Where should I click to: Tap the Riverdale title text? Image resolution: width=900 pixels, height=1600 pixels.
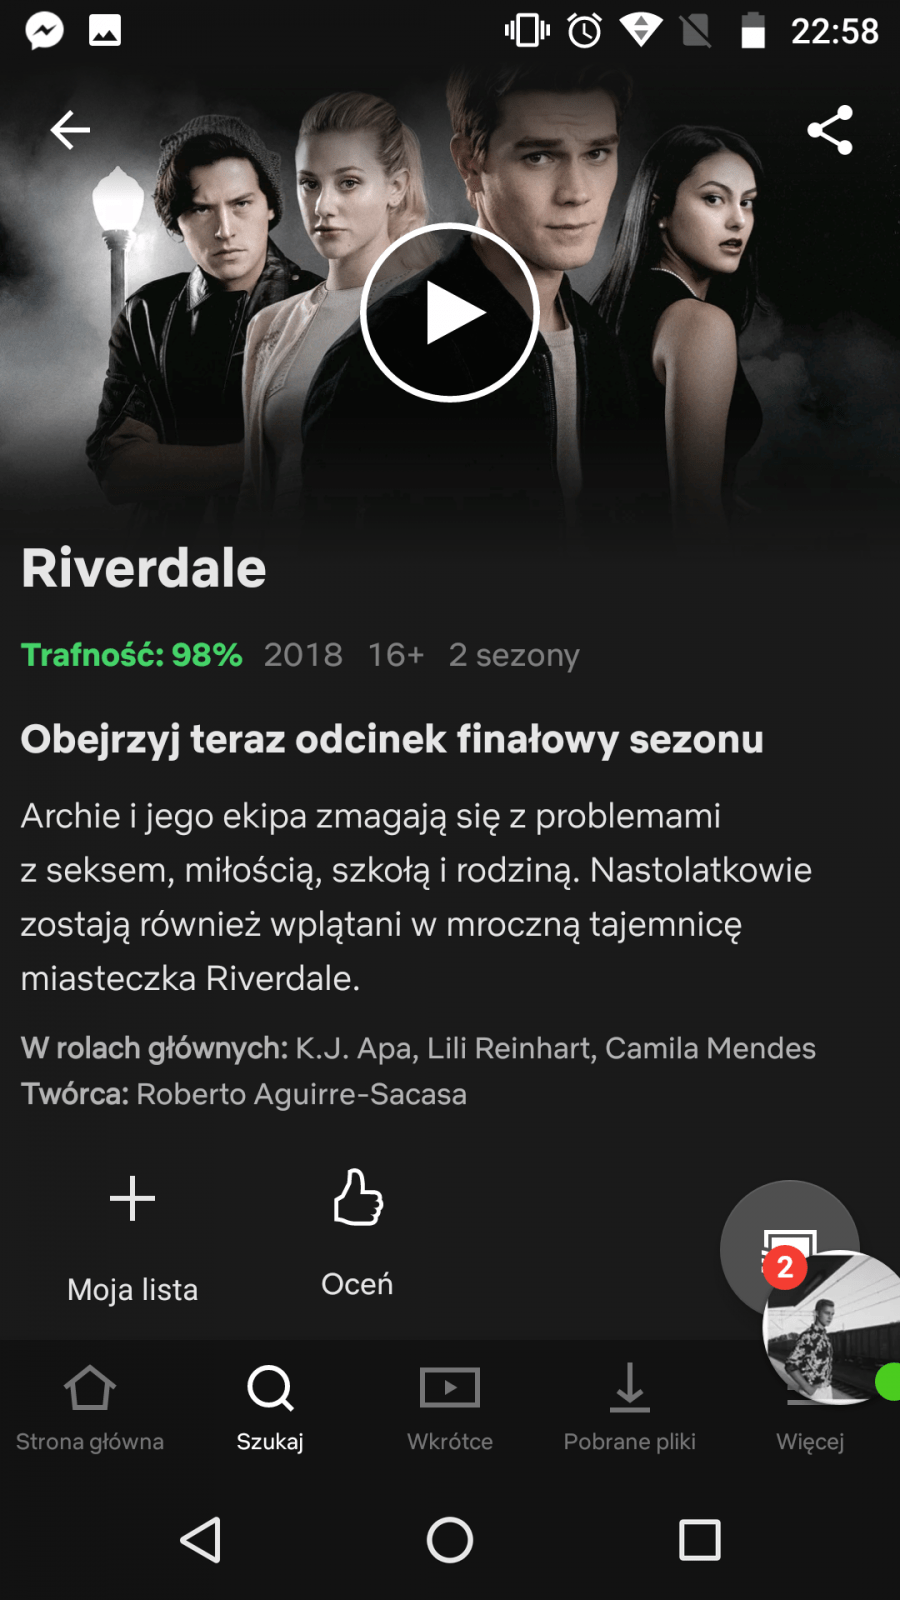tap(144, 568)
